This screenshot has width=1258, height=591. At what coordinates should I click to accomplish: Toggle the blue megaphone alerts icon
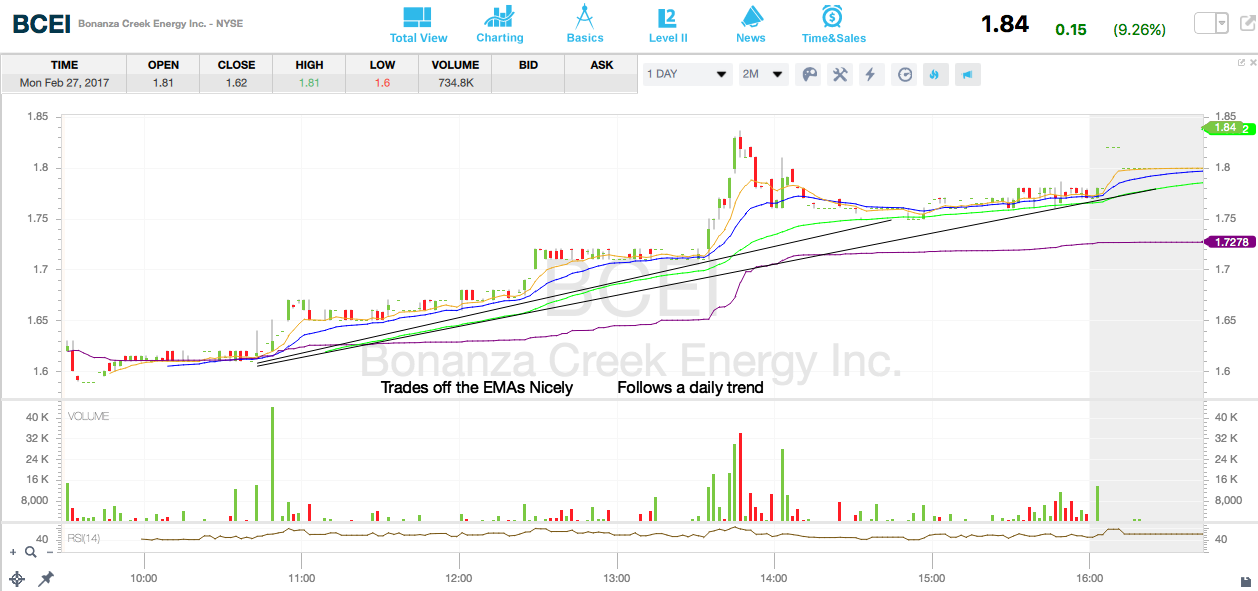pyautogui.click(x=968, y=74)
